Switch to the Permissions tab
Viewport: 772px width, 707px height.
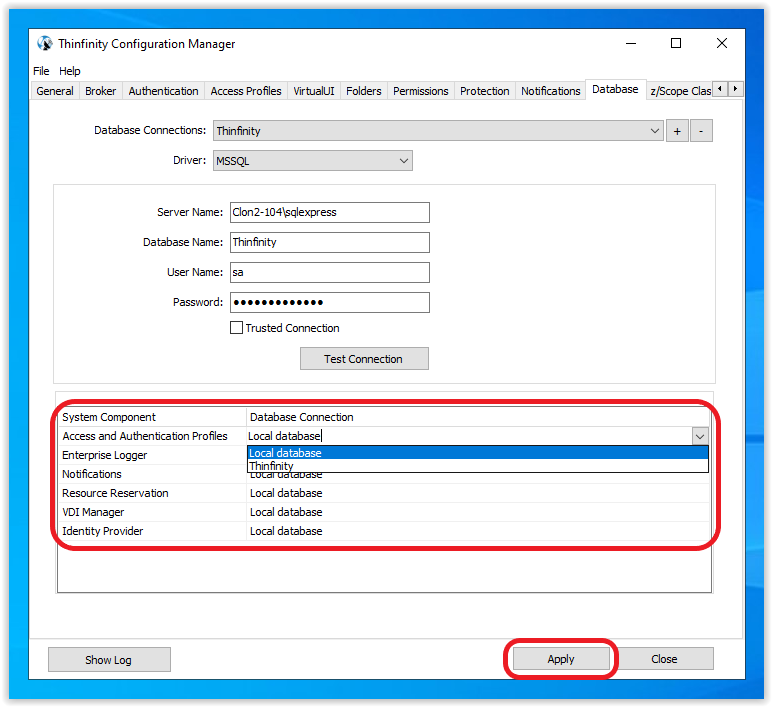420,91
